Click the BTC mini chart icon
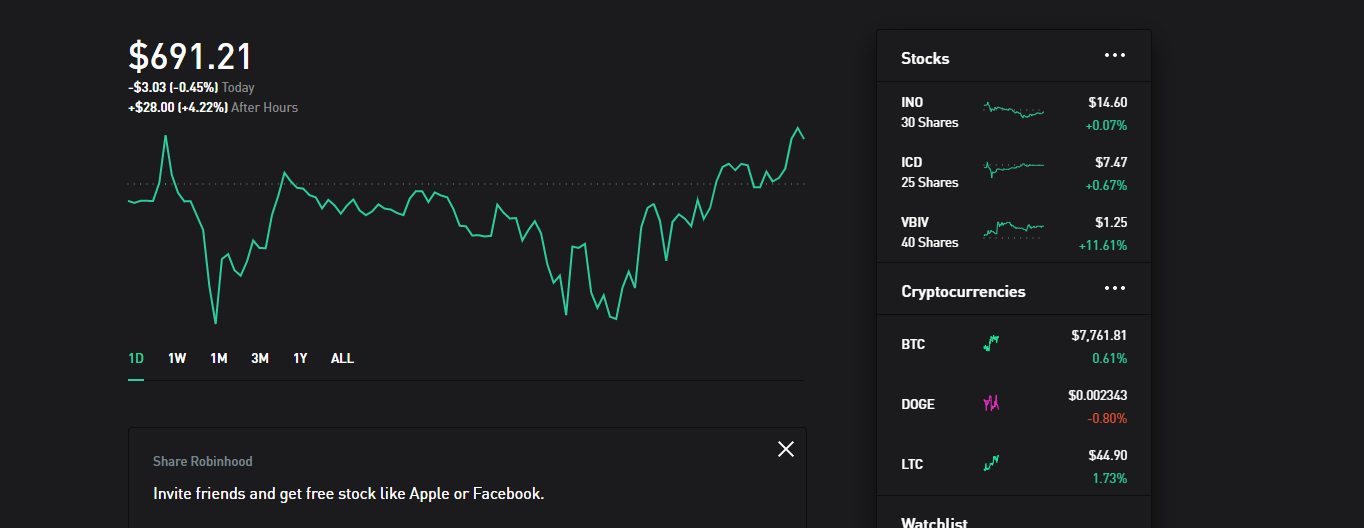 tap(992, 343)
